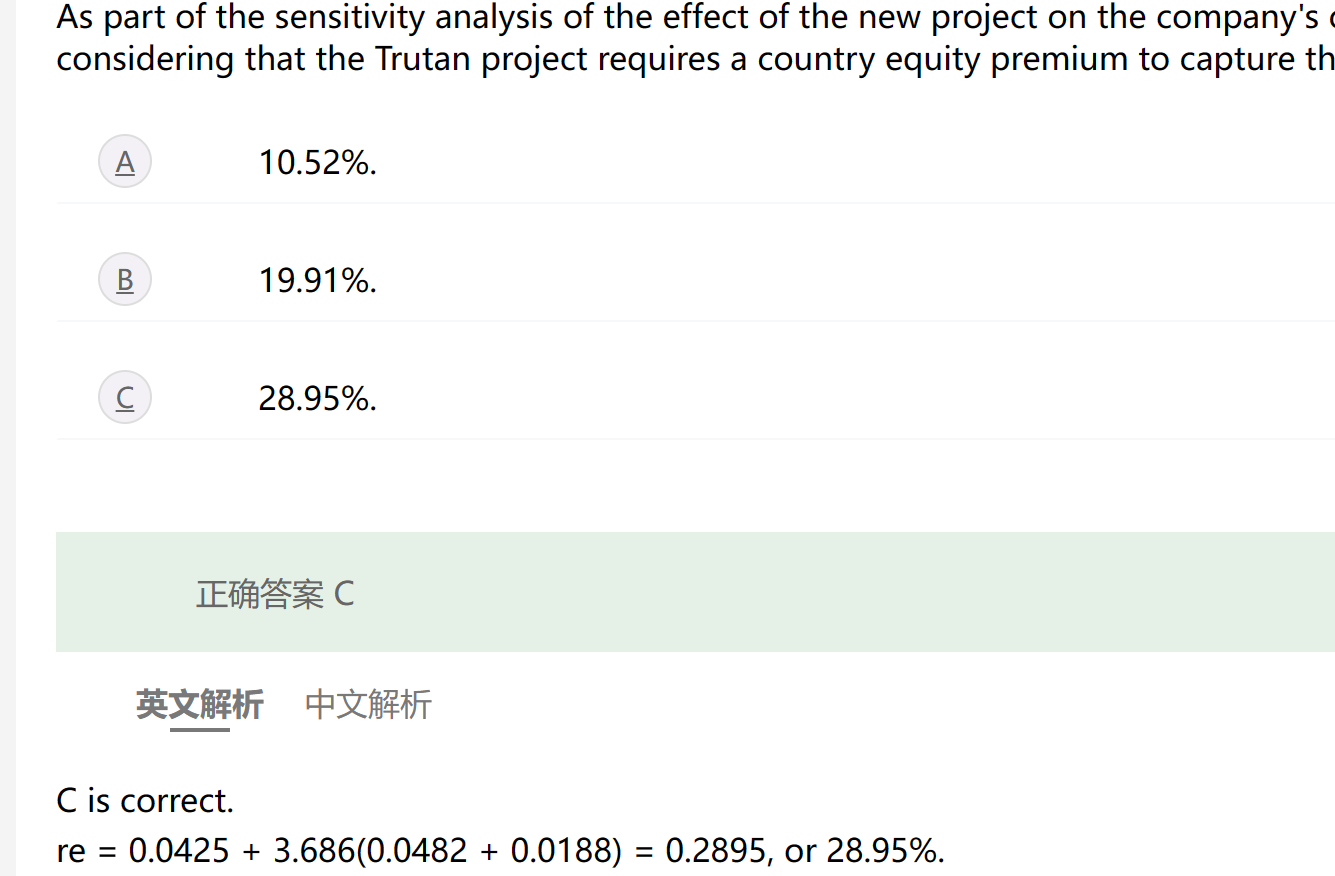Click the 正确答案 C label
This screenshot has height=876, width=1335.
coord(275,594)
